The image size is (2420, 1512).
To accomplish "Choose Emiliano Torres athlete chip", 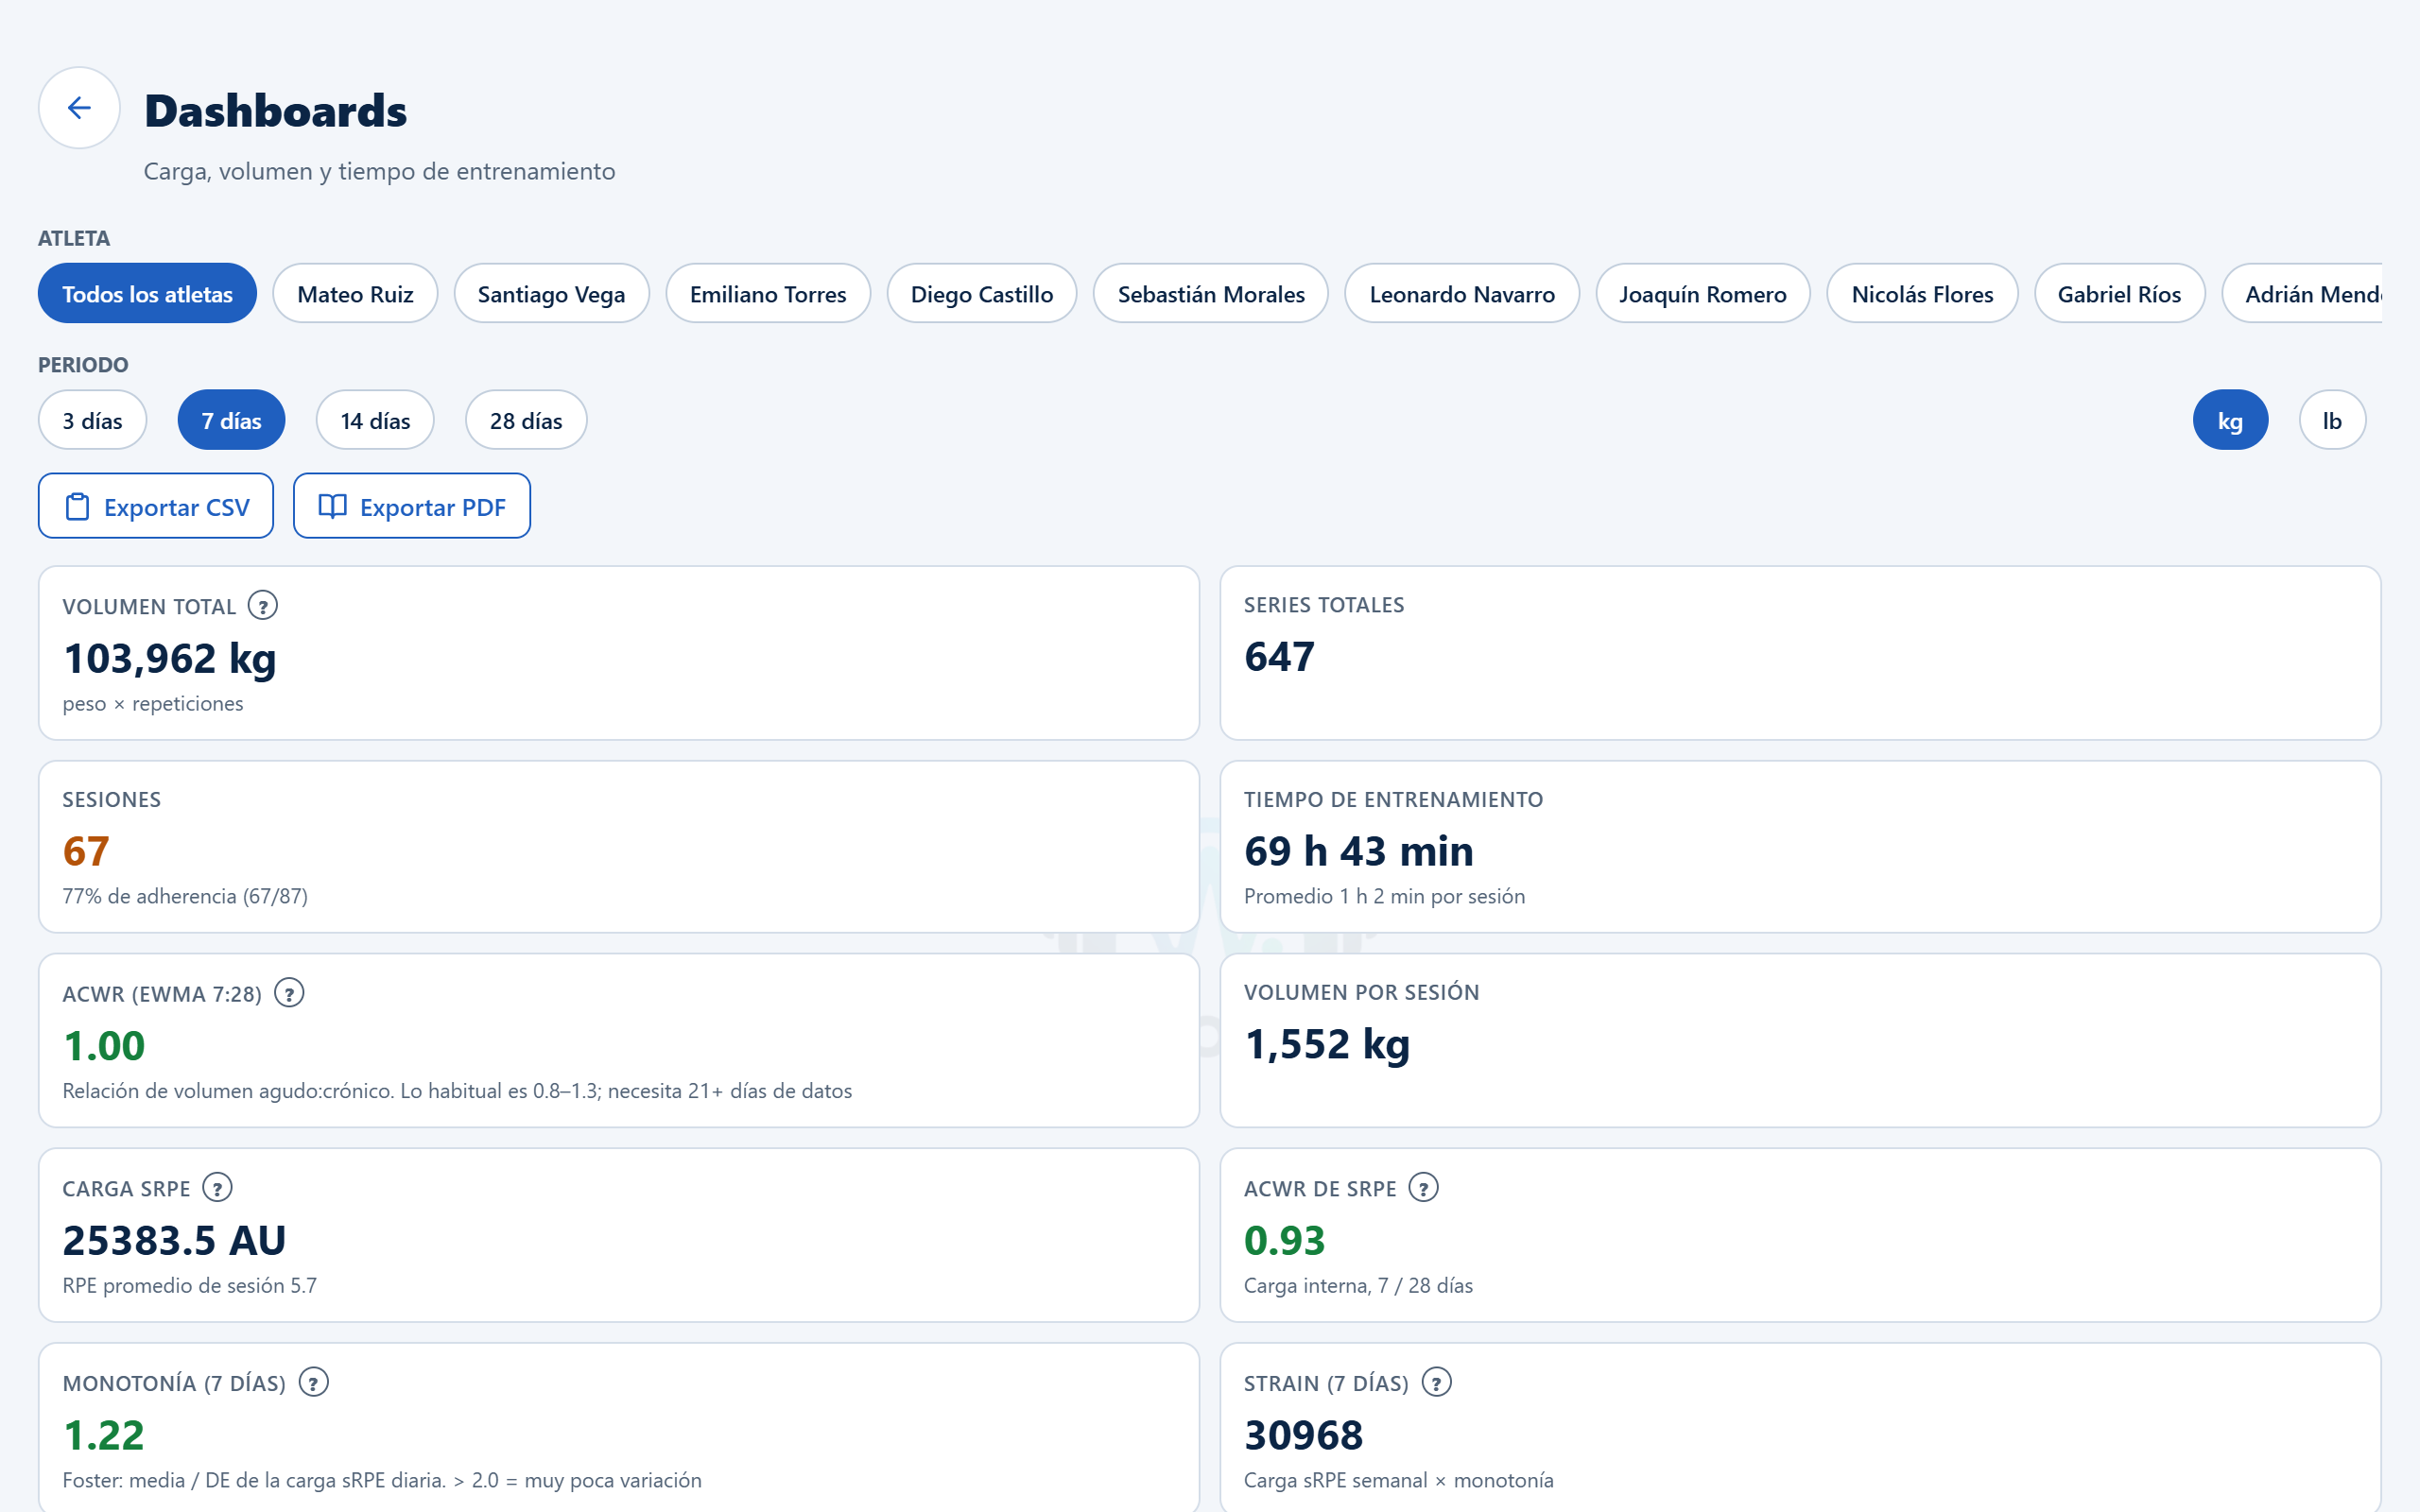I will (x=768, y=294).
